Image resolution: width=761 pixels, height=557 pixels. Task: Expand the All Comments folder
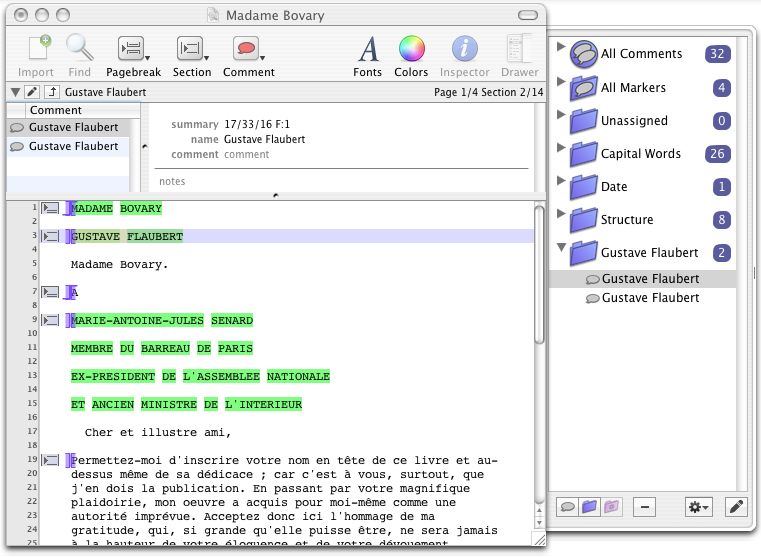[561, 48]
